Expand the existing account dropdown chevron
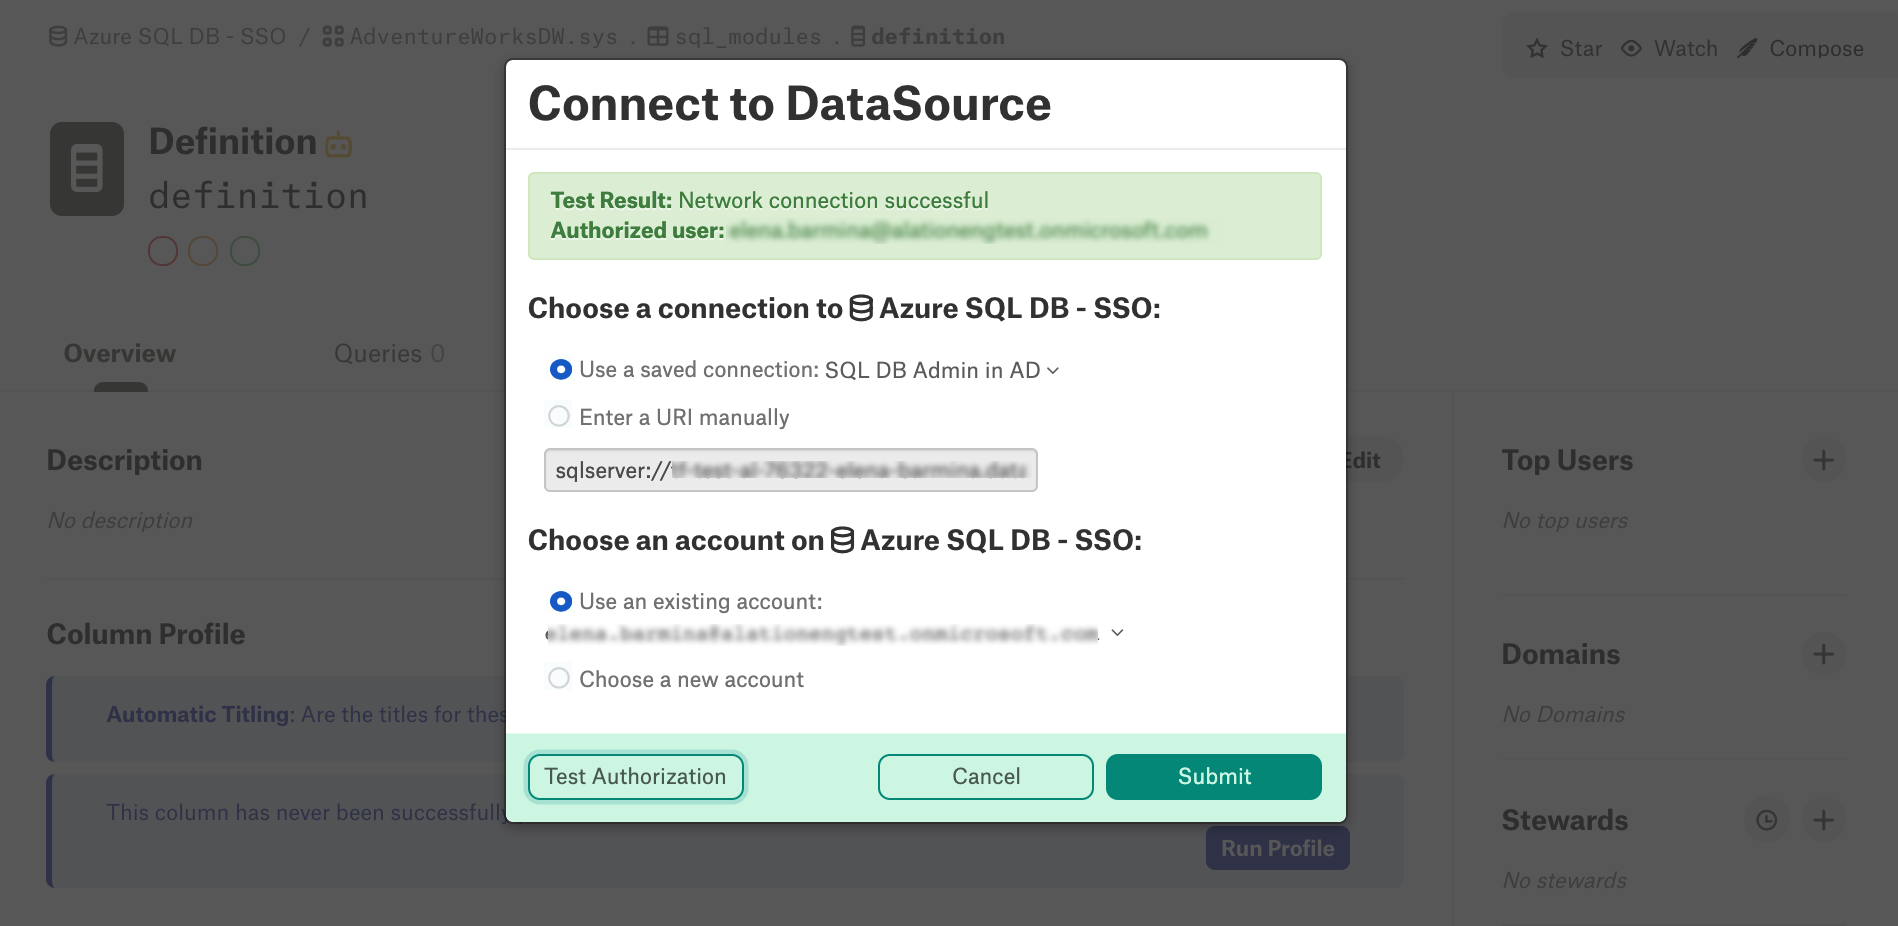 (1117, 633)
